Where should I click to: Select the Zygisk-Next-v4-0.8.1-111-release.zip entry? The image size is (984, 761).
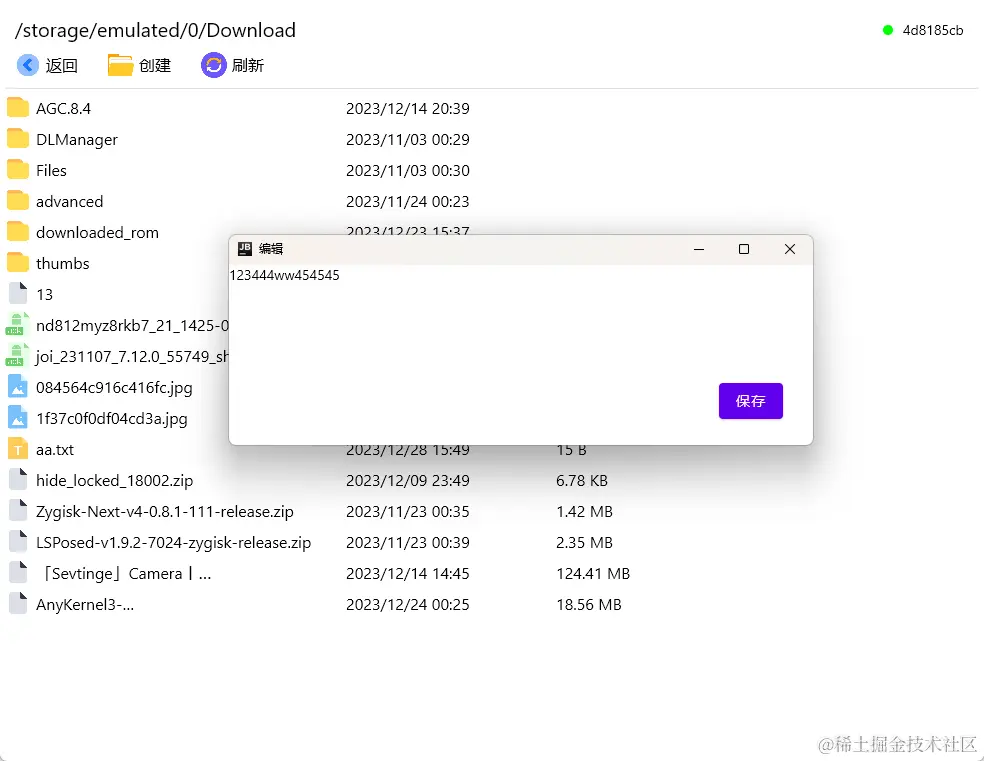point(164,511)
